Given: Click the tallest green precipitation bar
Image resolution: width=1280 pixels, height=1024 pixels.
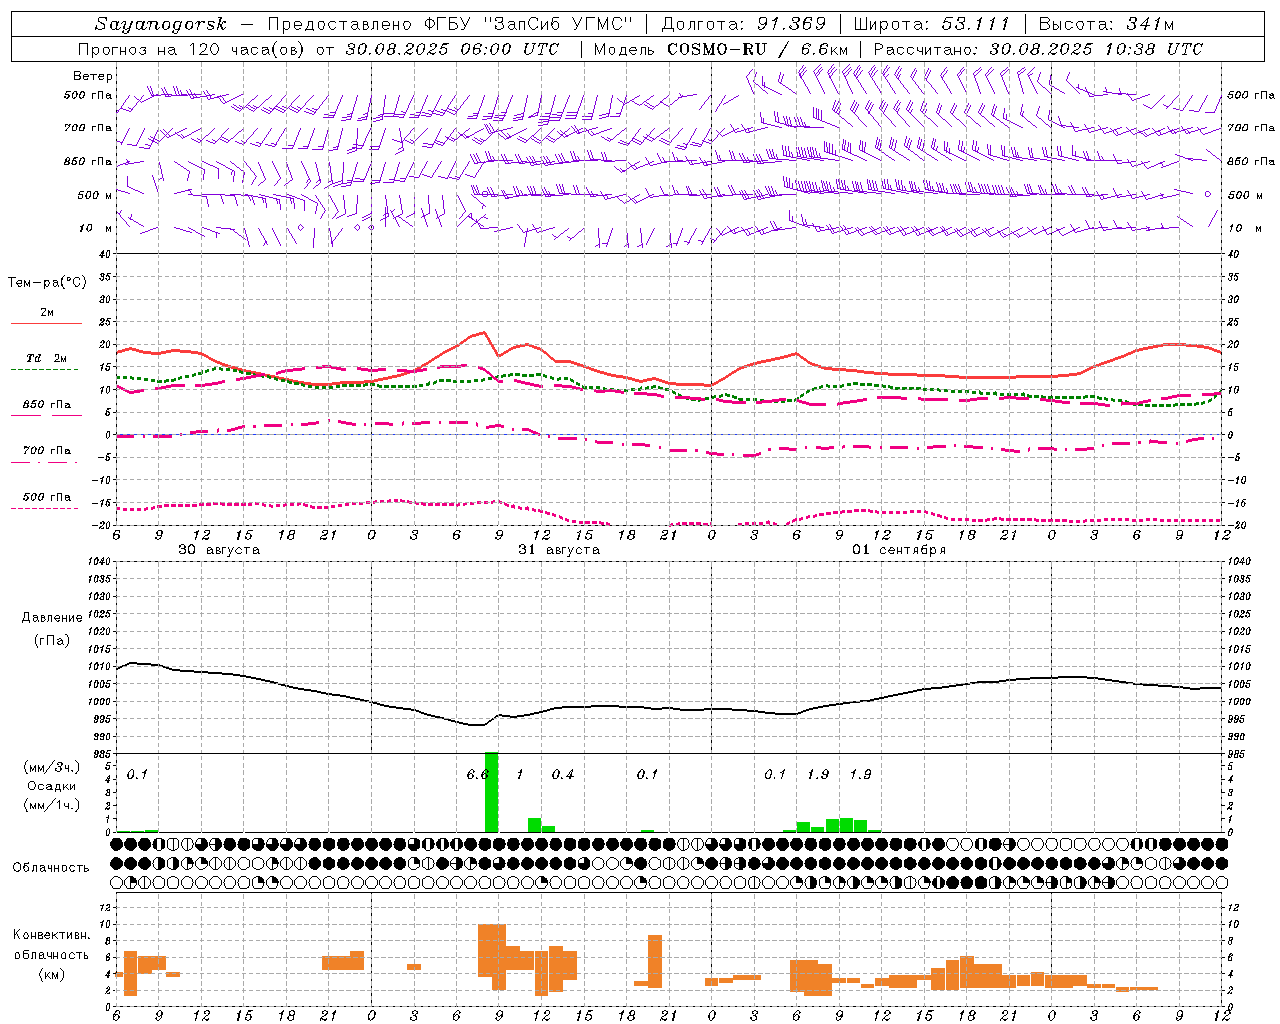Looking at the screenshot, I should (491, 792).
